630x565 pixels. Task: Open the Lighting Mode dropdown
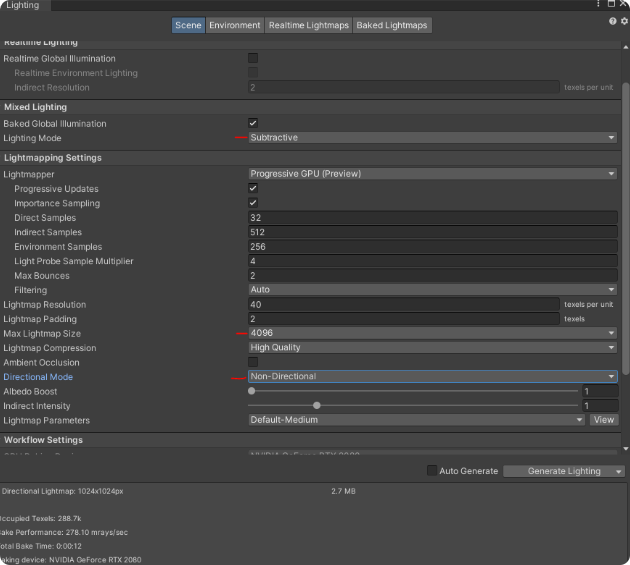click(432, 138)
